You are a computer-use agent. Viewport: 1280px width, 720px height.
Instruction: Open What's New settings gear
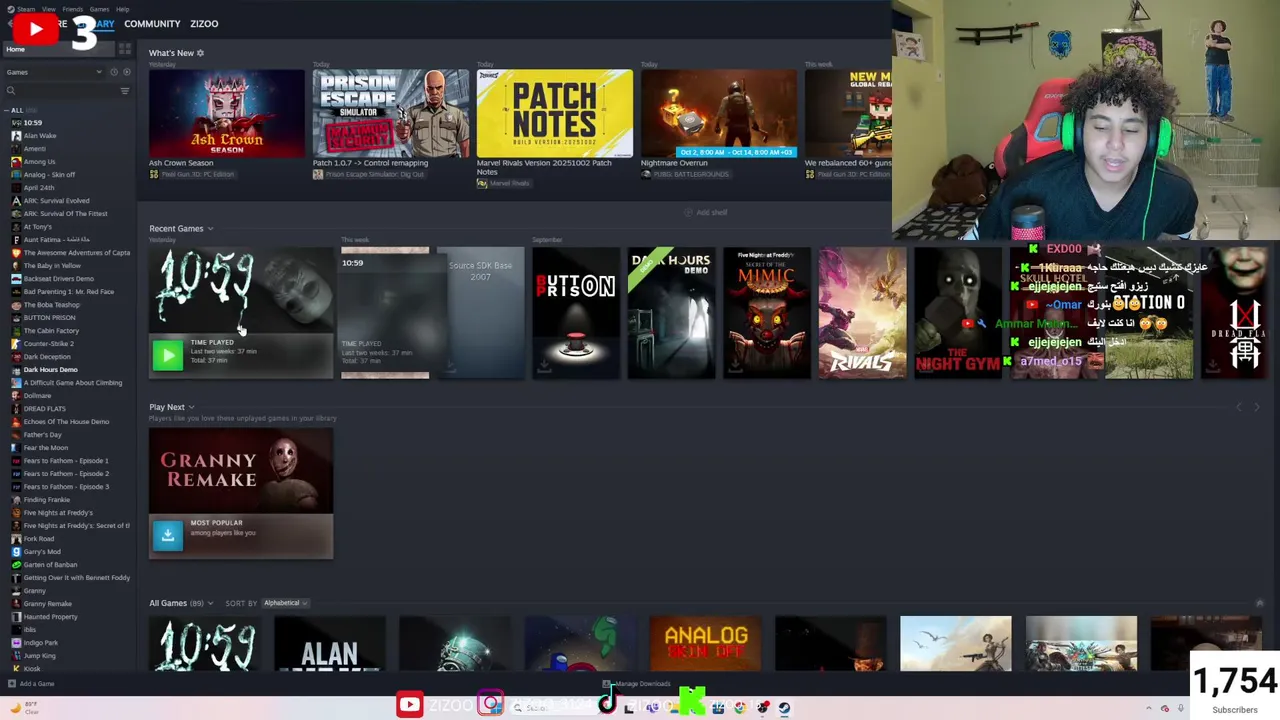[x=200, y=53]
